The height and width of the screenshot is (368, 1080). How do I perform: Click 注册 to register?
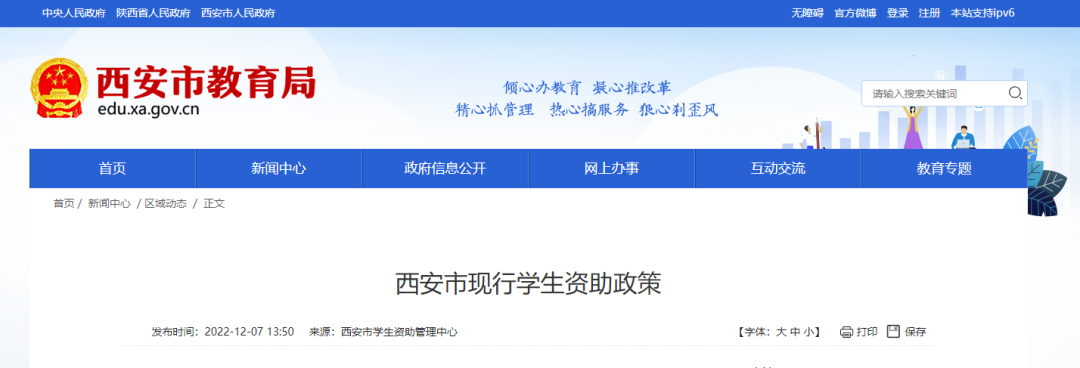click(x=929, y=13)
